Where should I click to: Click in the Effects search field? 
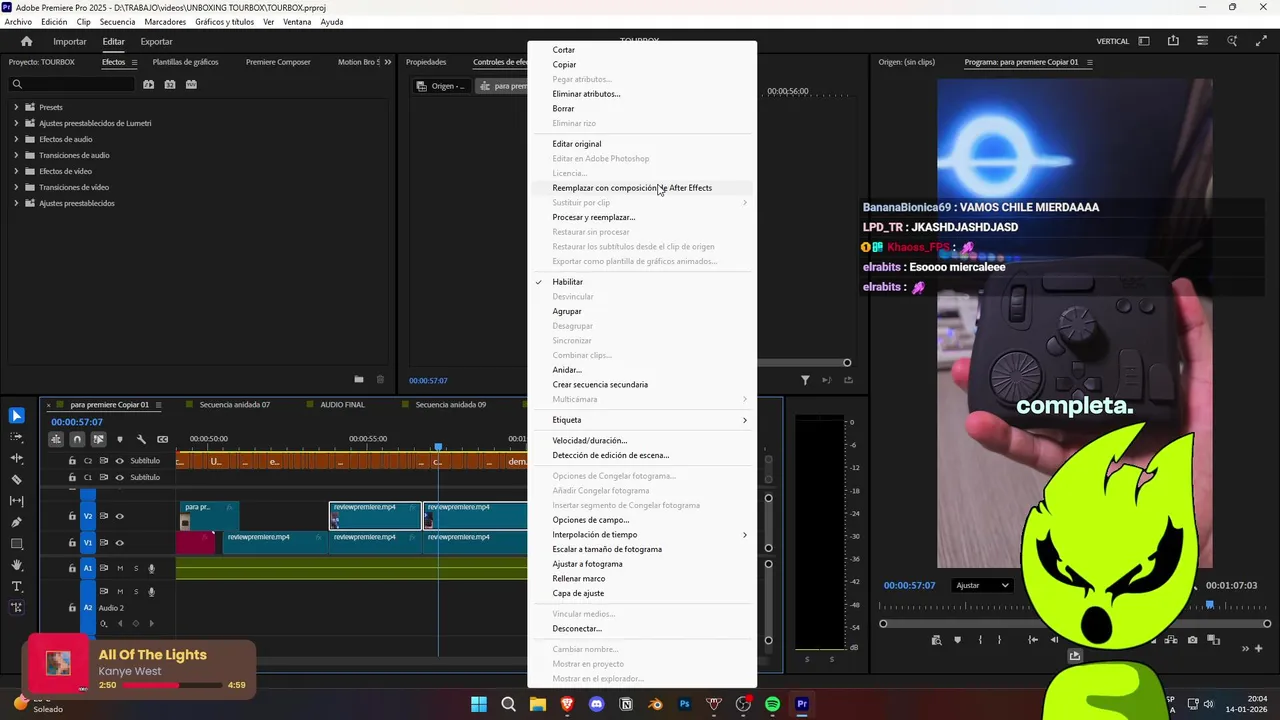[70, 84]
